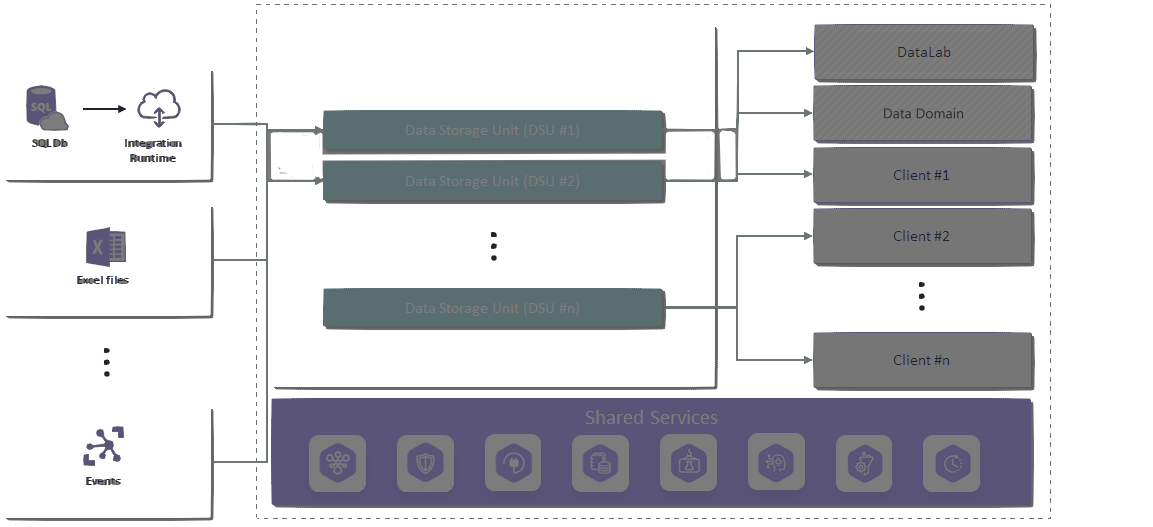Click the Data Storage Unit (DSU #2) box

pos(493,181)
